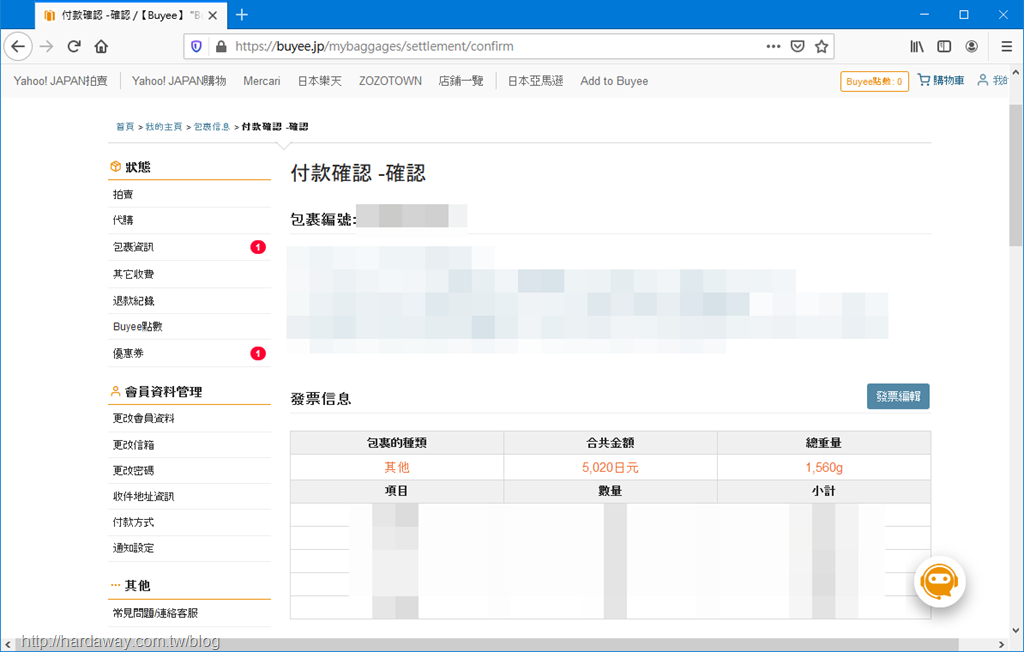Follow the 我的主頁 breadcrumb link
1024x652 pixels.
[x=164, y=127]
